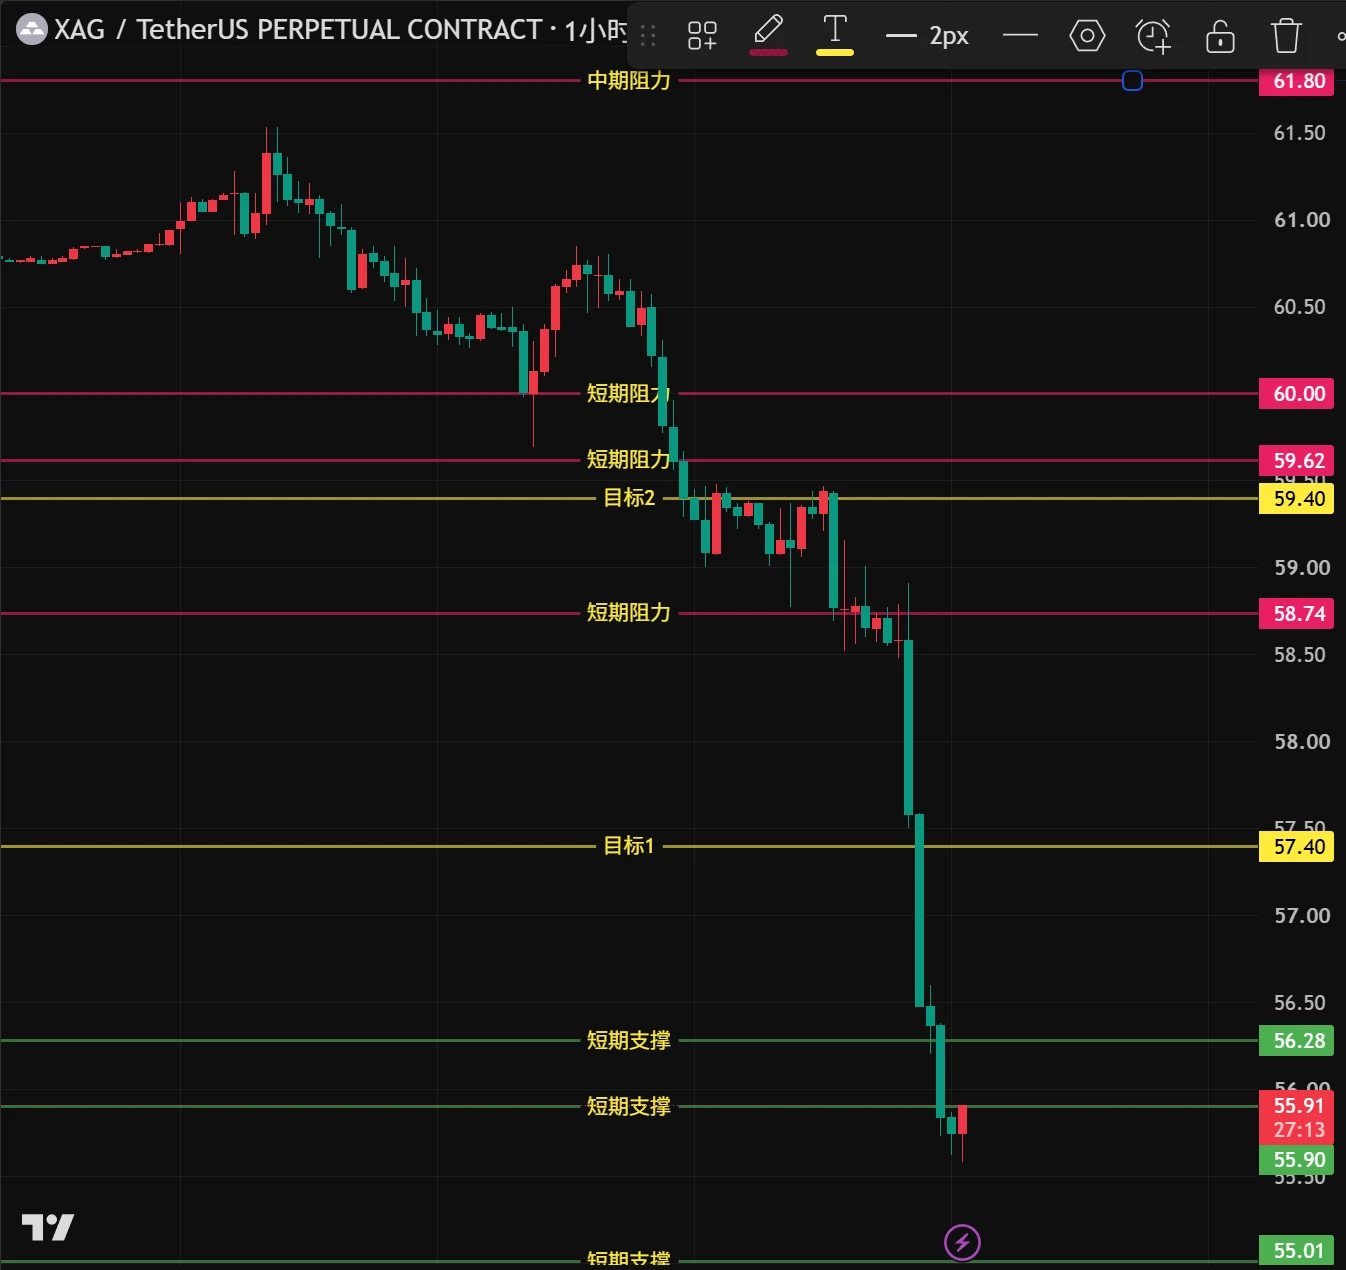This screenshot has height=1270, width=1346.
Task: Open the line color picker
Action: (x=768, y=35)
